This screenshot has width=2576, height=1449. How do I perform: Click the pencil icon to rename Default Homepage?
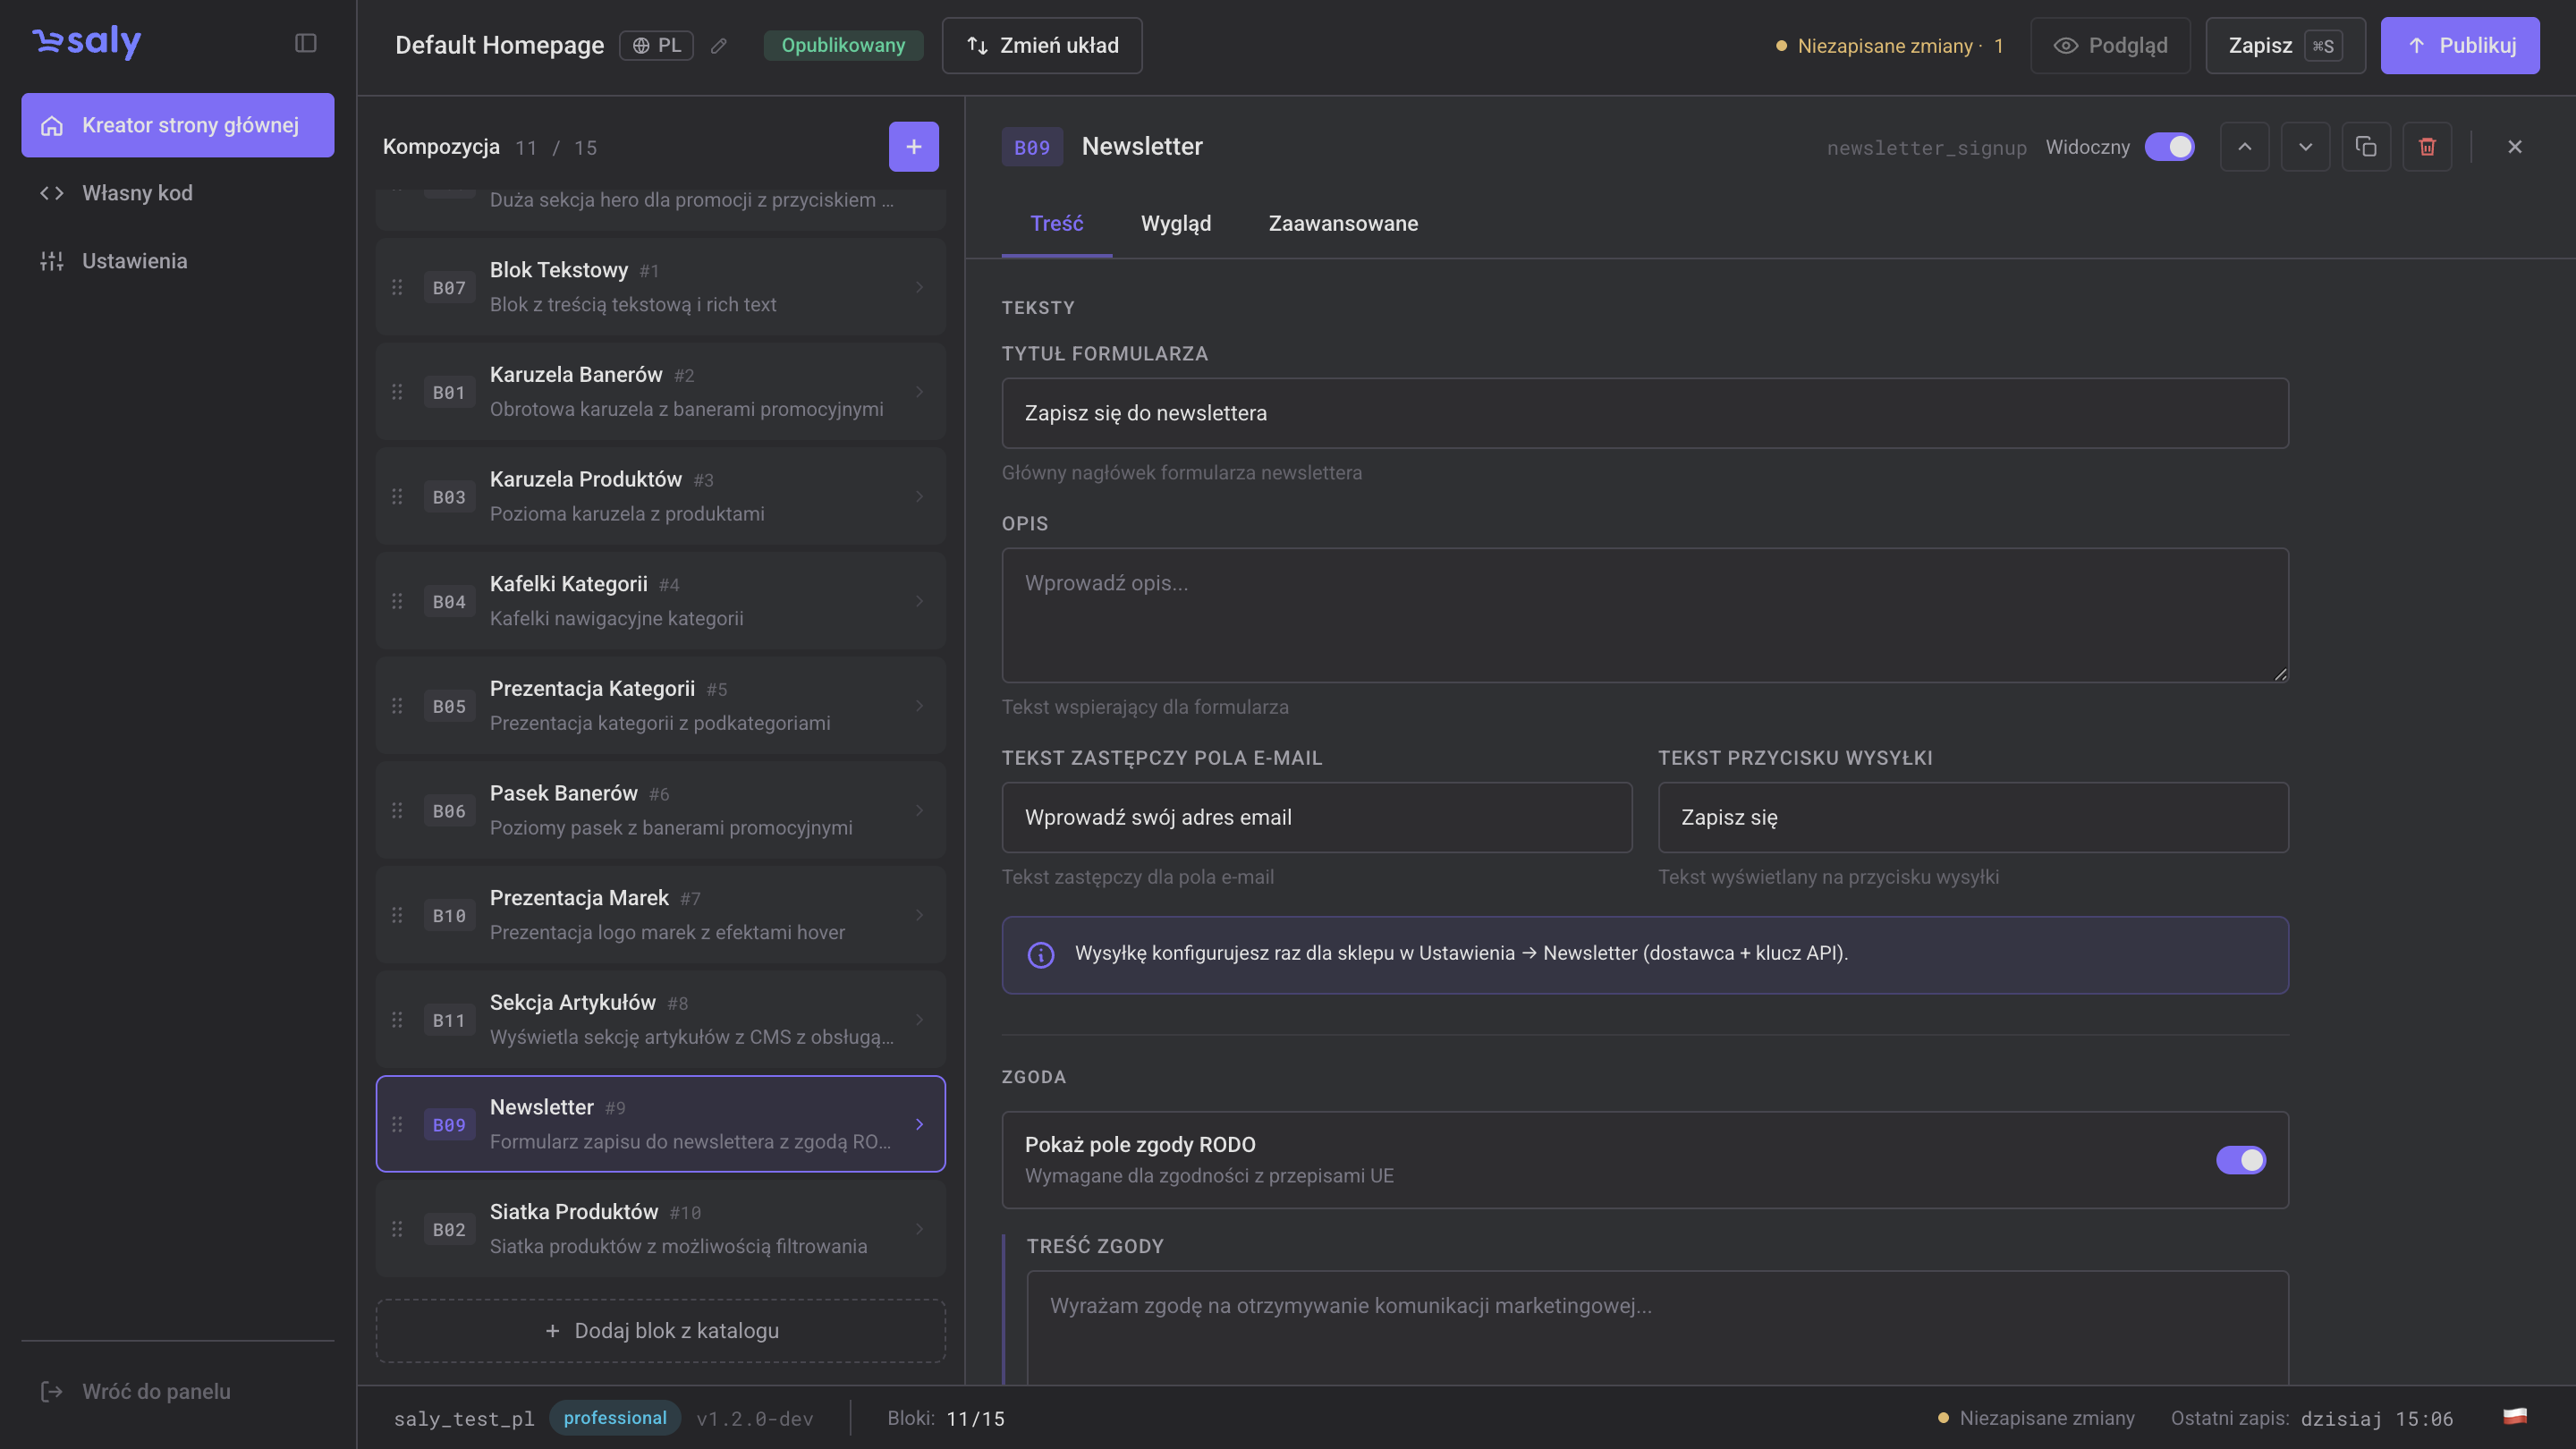click(x=719, y=46)
